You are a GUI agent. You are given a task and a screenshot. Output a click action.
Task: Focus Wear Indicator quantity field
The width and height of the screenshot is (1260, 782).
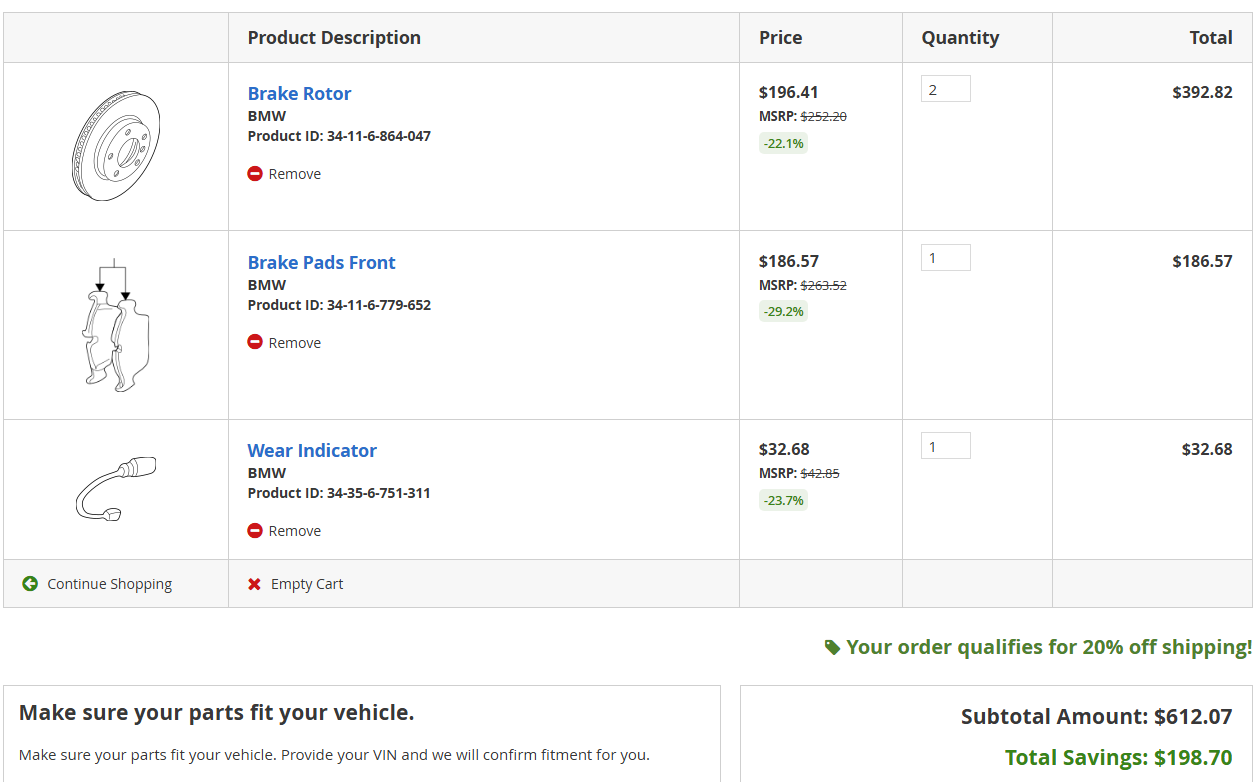945,446
